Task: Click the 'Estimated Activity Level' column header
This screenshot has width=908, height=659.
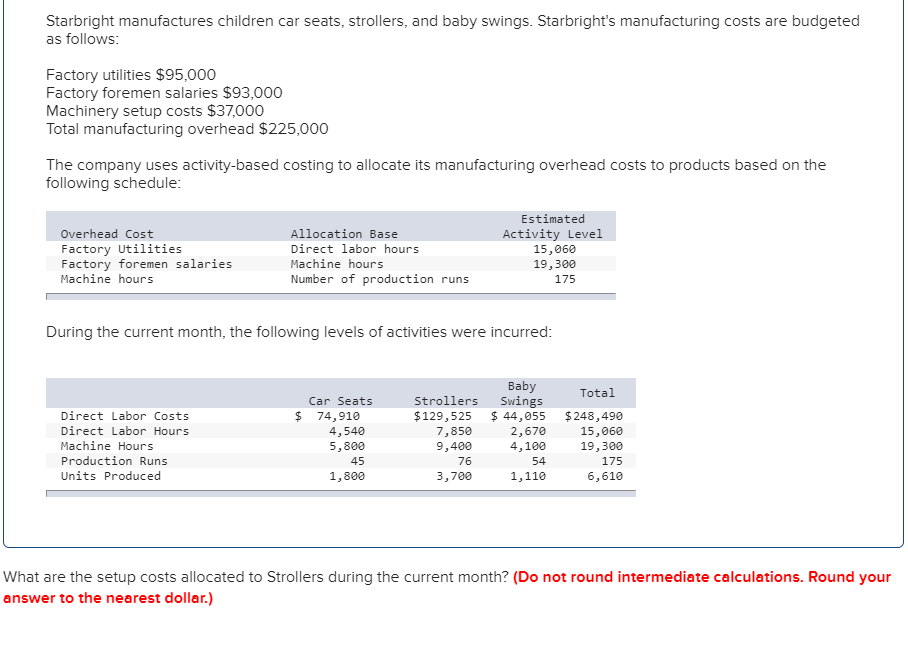Action: tap(552, 226)
